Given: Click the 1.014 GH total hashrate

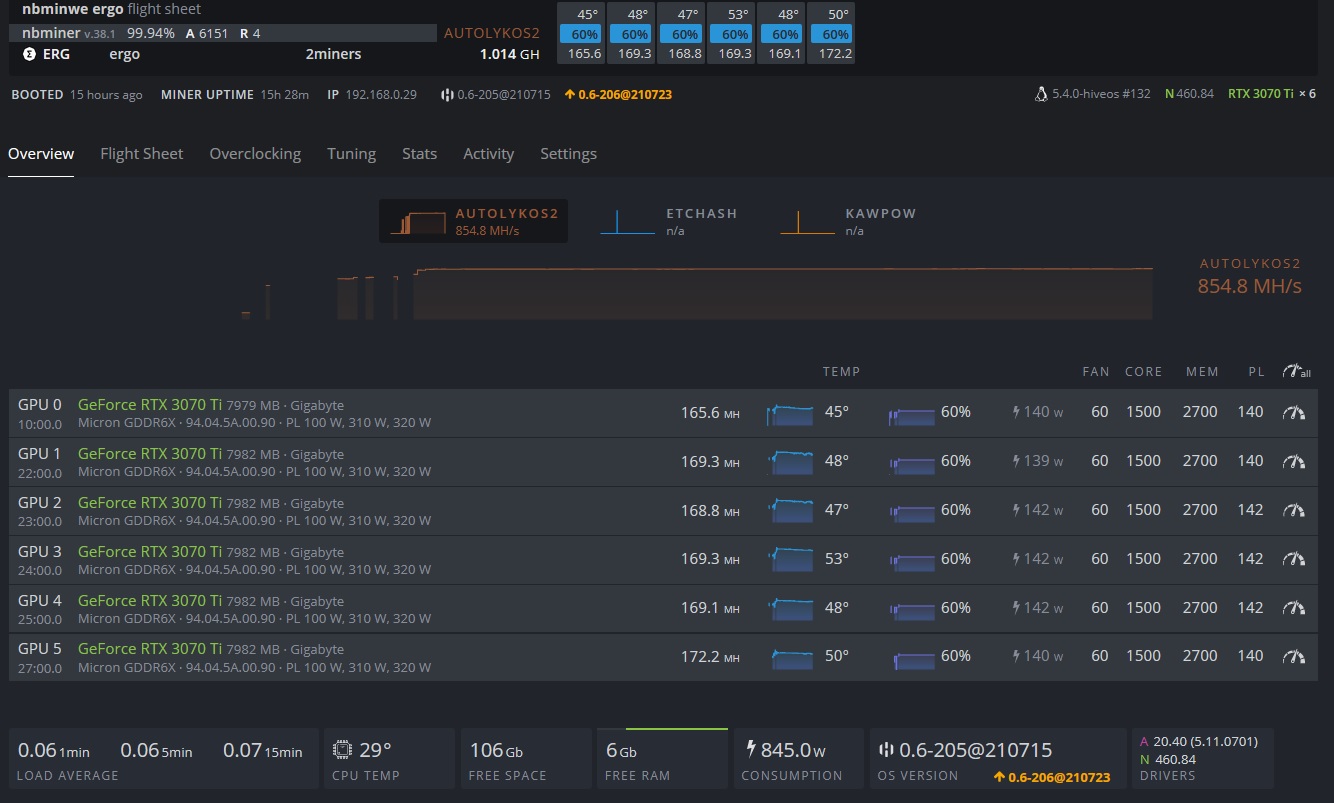Looking at the screenshot, I should coord(509,54).
